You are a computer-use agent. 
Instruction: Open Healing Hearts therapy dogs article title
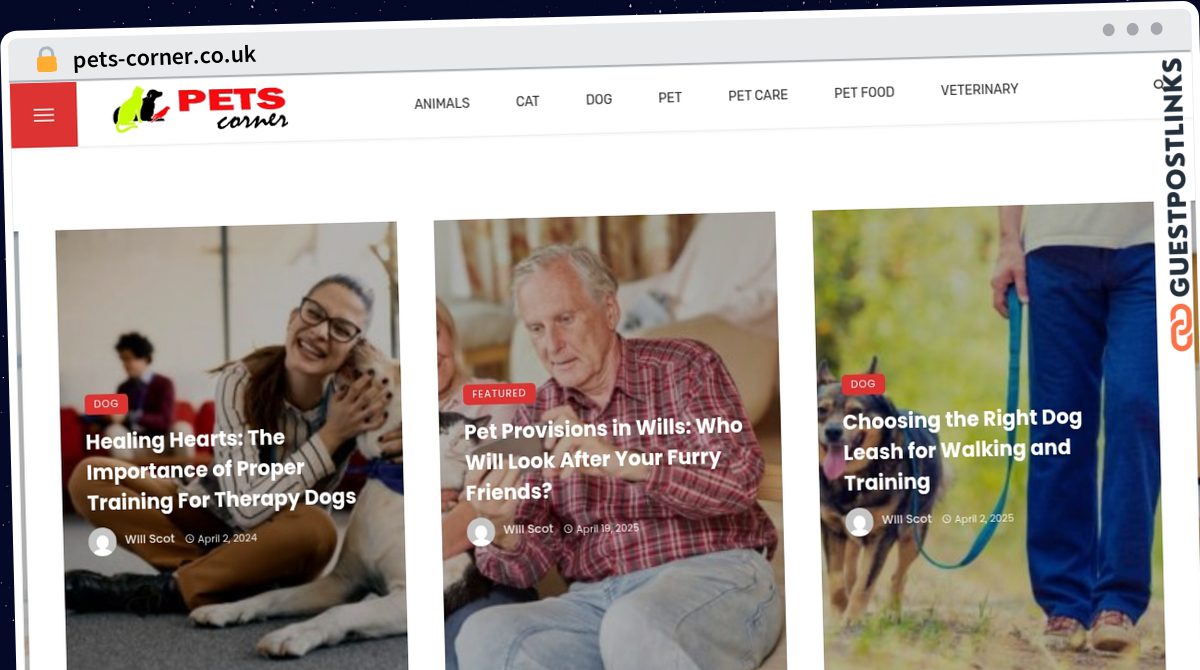point(220,469)
